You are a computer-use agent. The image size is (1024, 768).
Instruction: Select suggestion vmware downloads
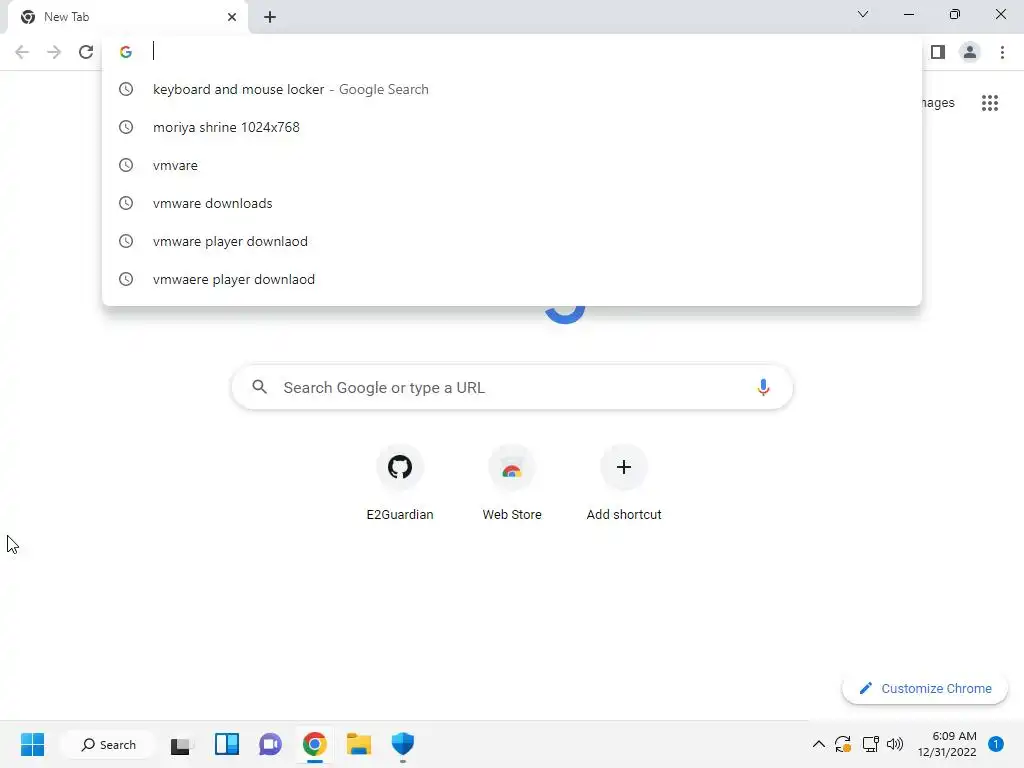[x=512, y=203]
